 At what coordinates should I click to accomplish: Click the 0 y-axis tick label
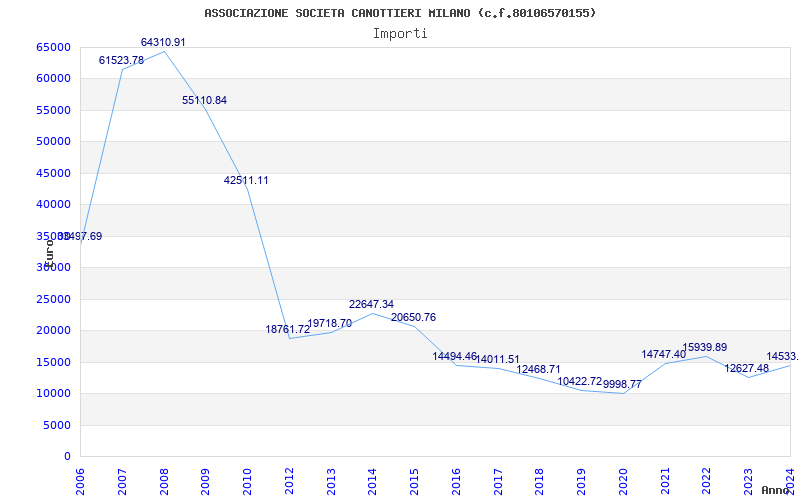coord(67,456)
